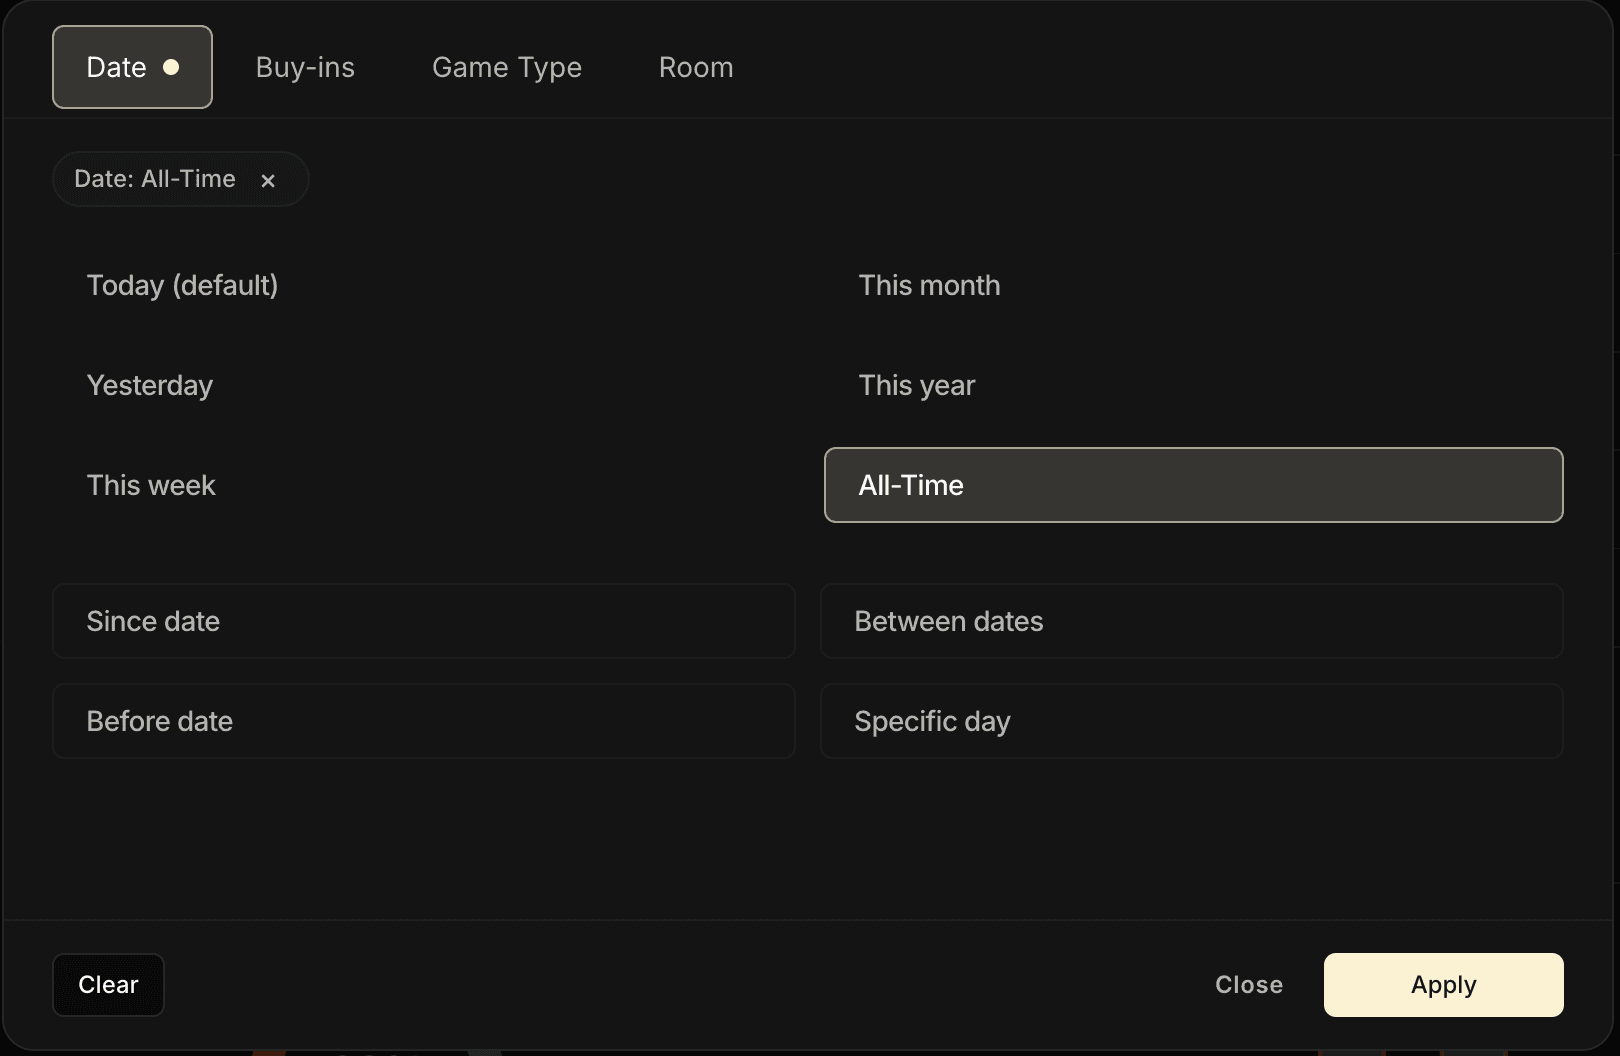Select This year date range
The image size is (1620, 1056).
tap(916, 385)
